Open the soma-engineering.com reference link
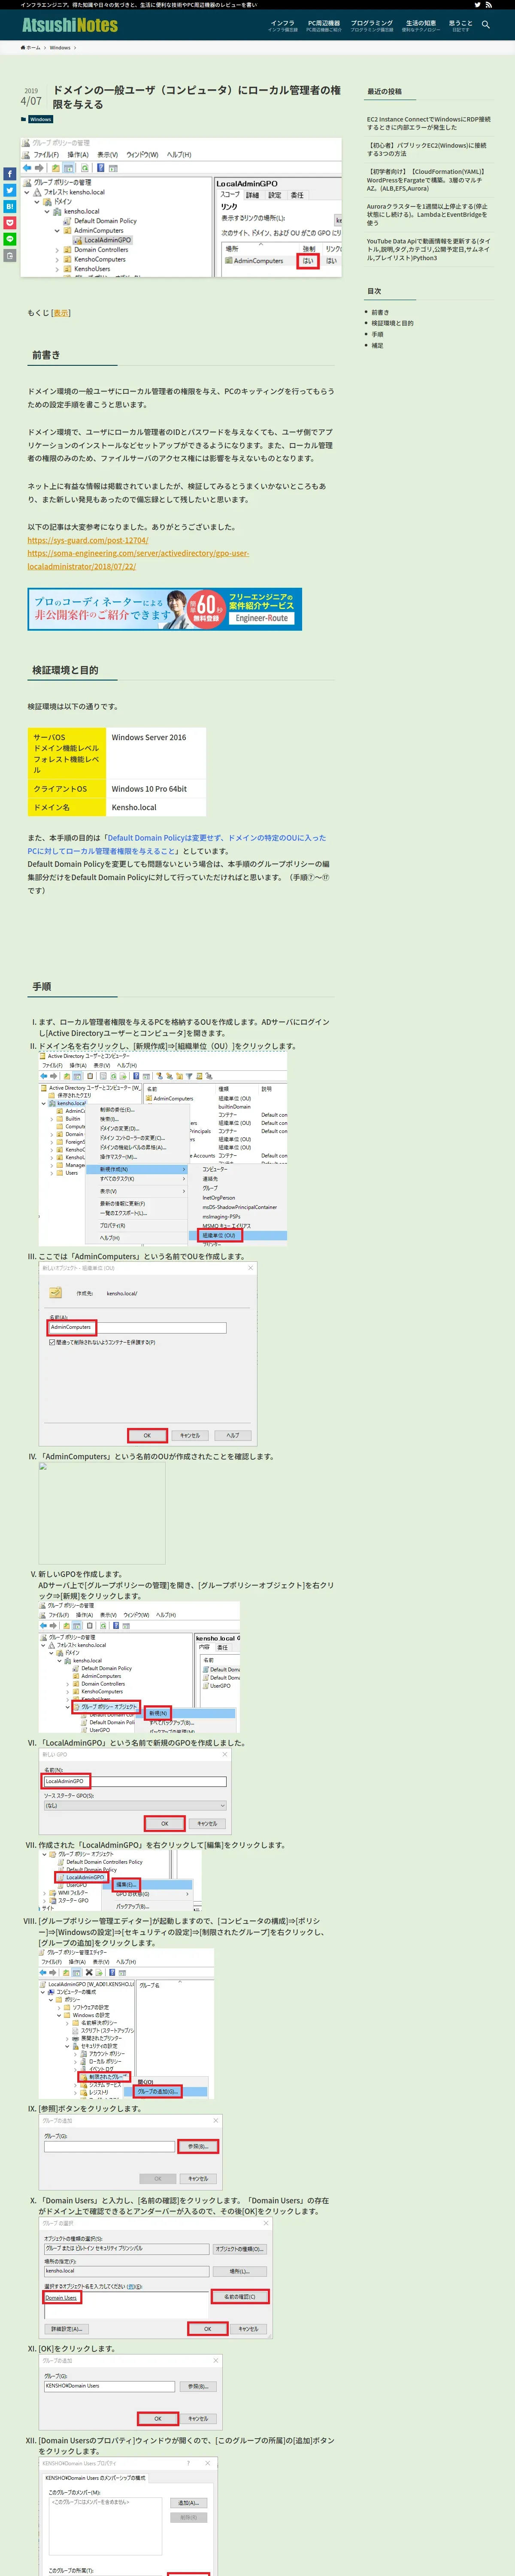 click(138, 559)
